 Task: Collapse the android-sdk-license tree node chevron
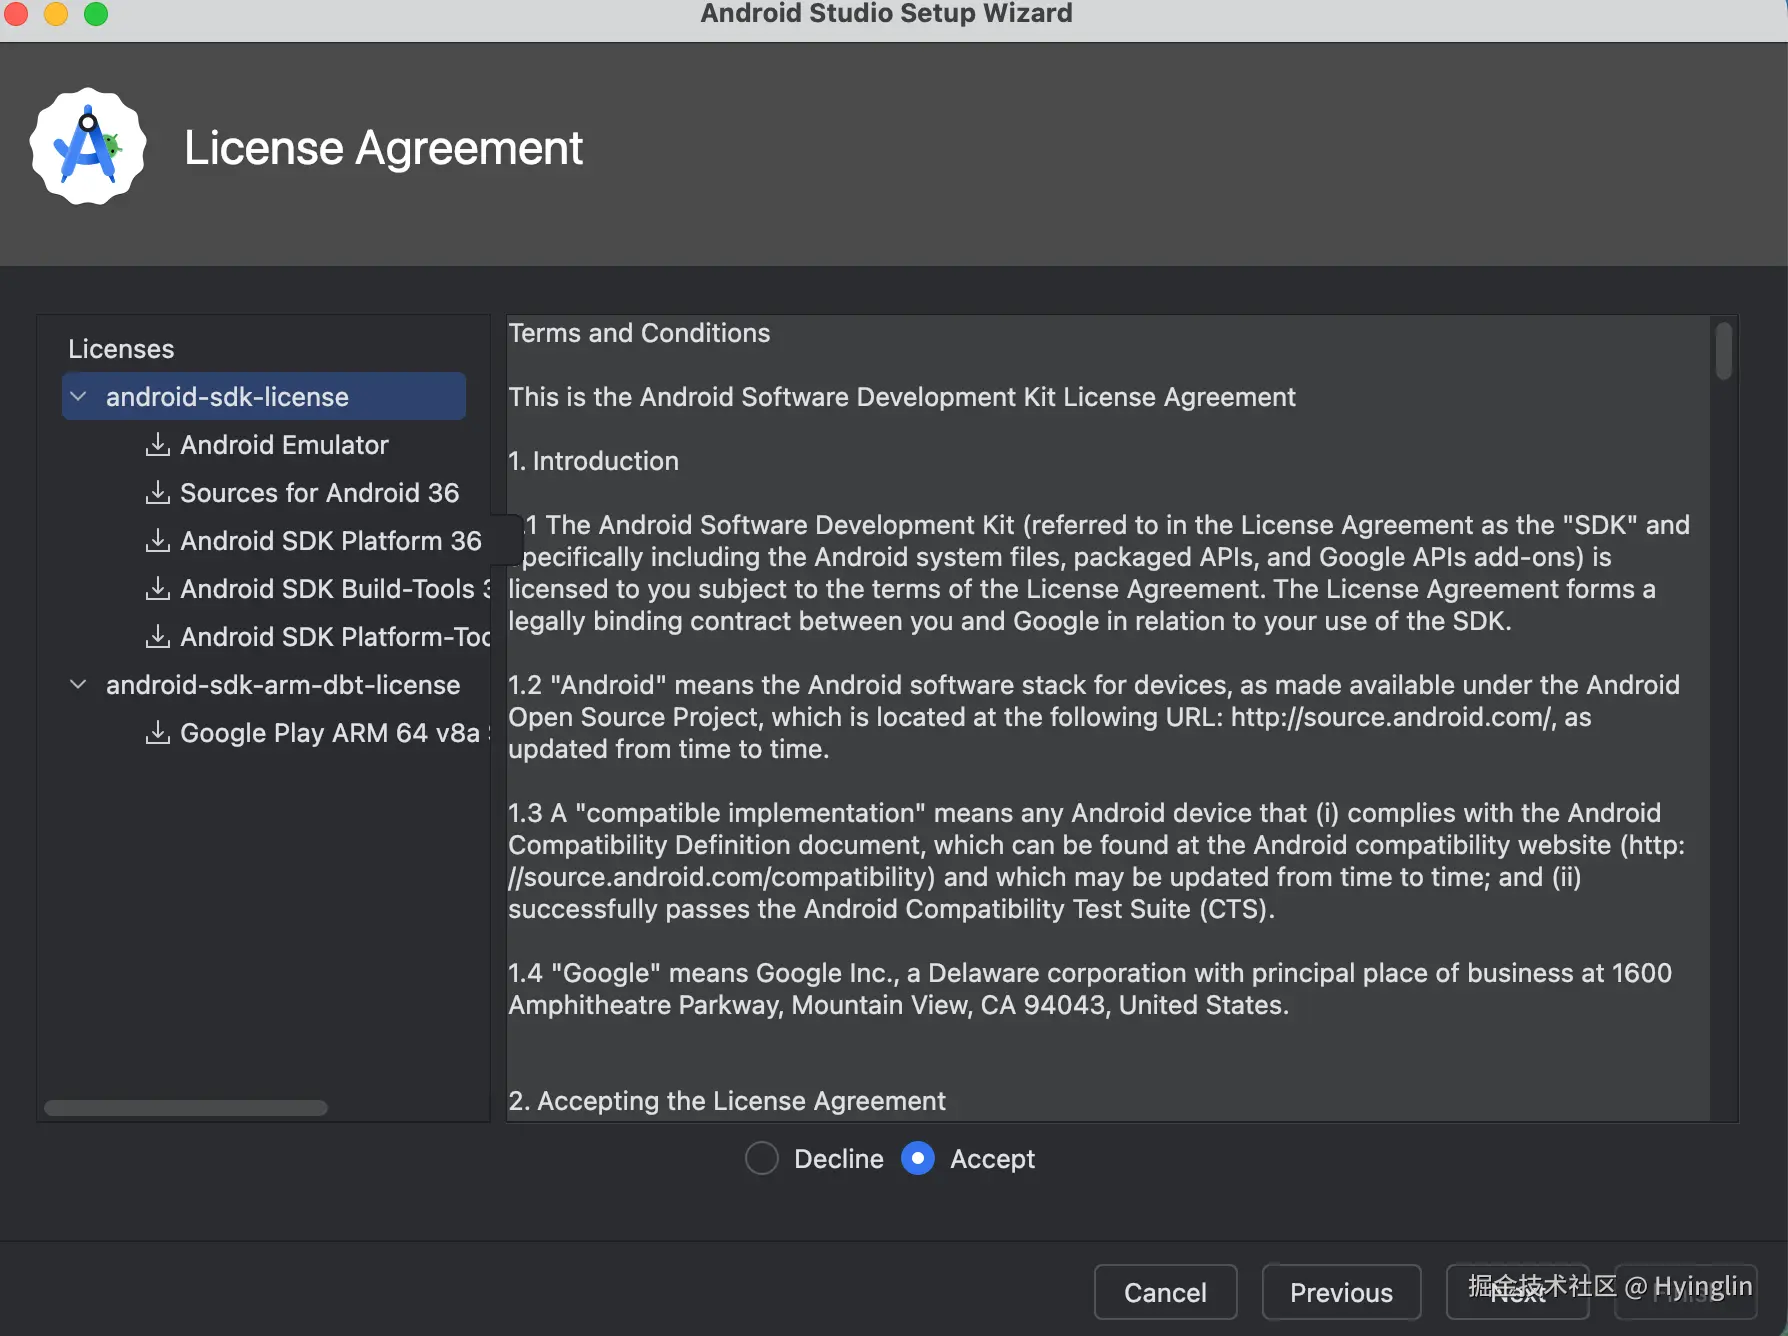click(x=78, y=396)
